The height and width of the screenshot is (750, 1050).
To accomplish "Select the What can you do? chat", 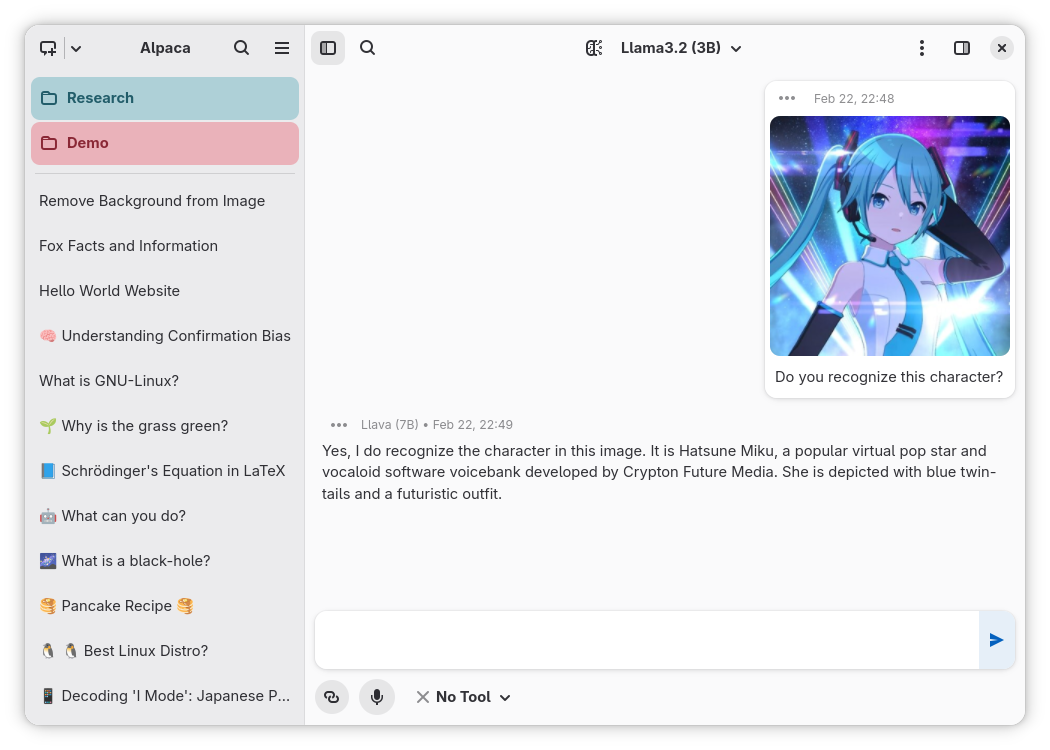I will 165,516.
